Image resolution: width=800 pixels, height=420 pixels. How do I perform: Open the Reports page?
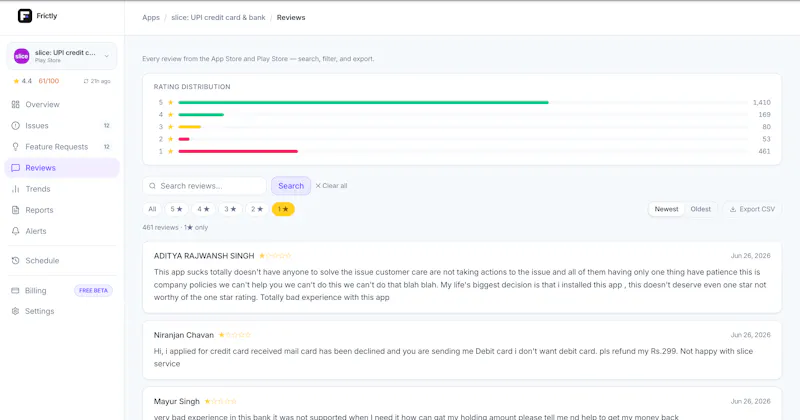(62, 210)
